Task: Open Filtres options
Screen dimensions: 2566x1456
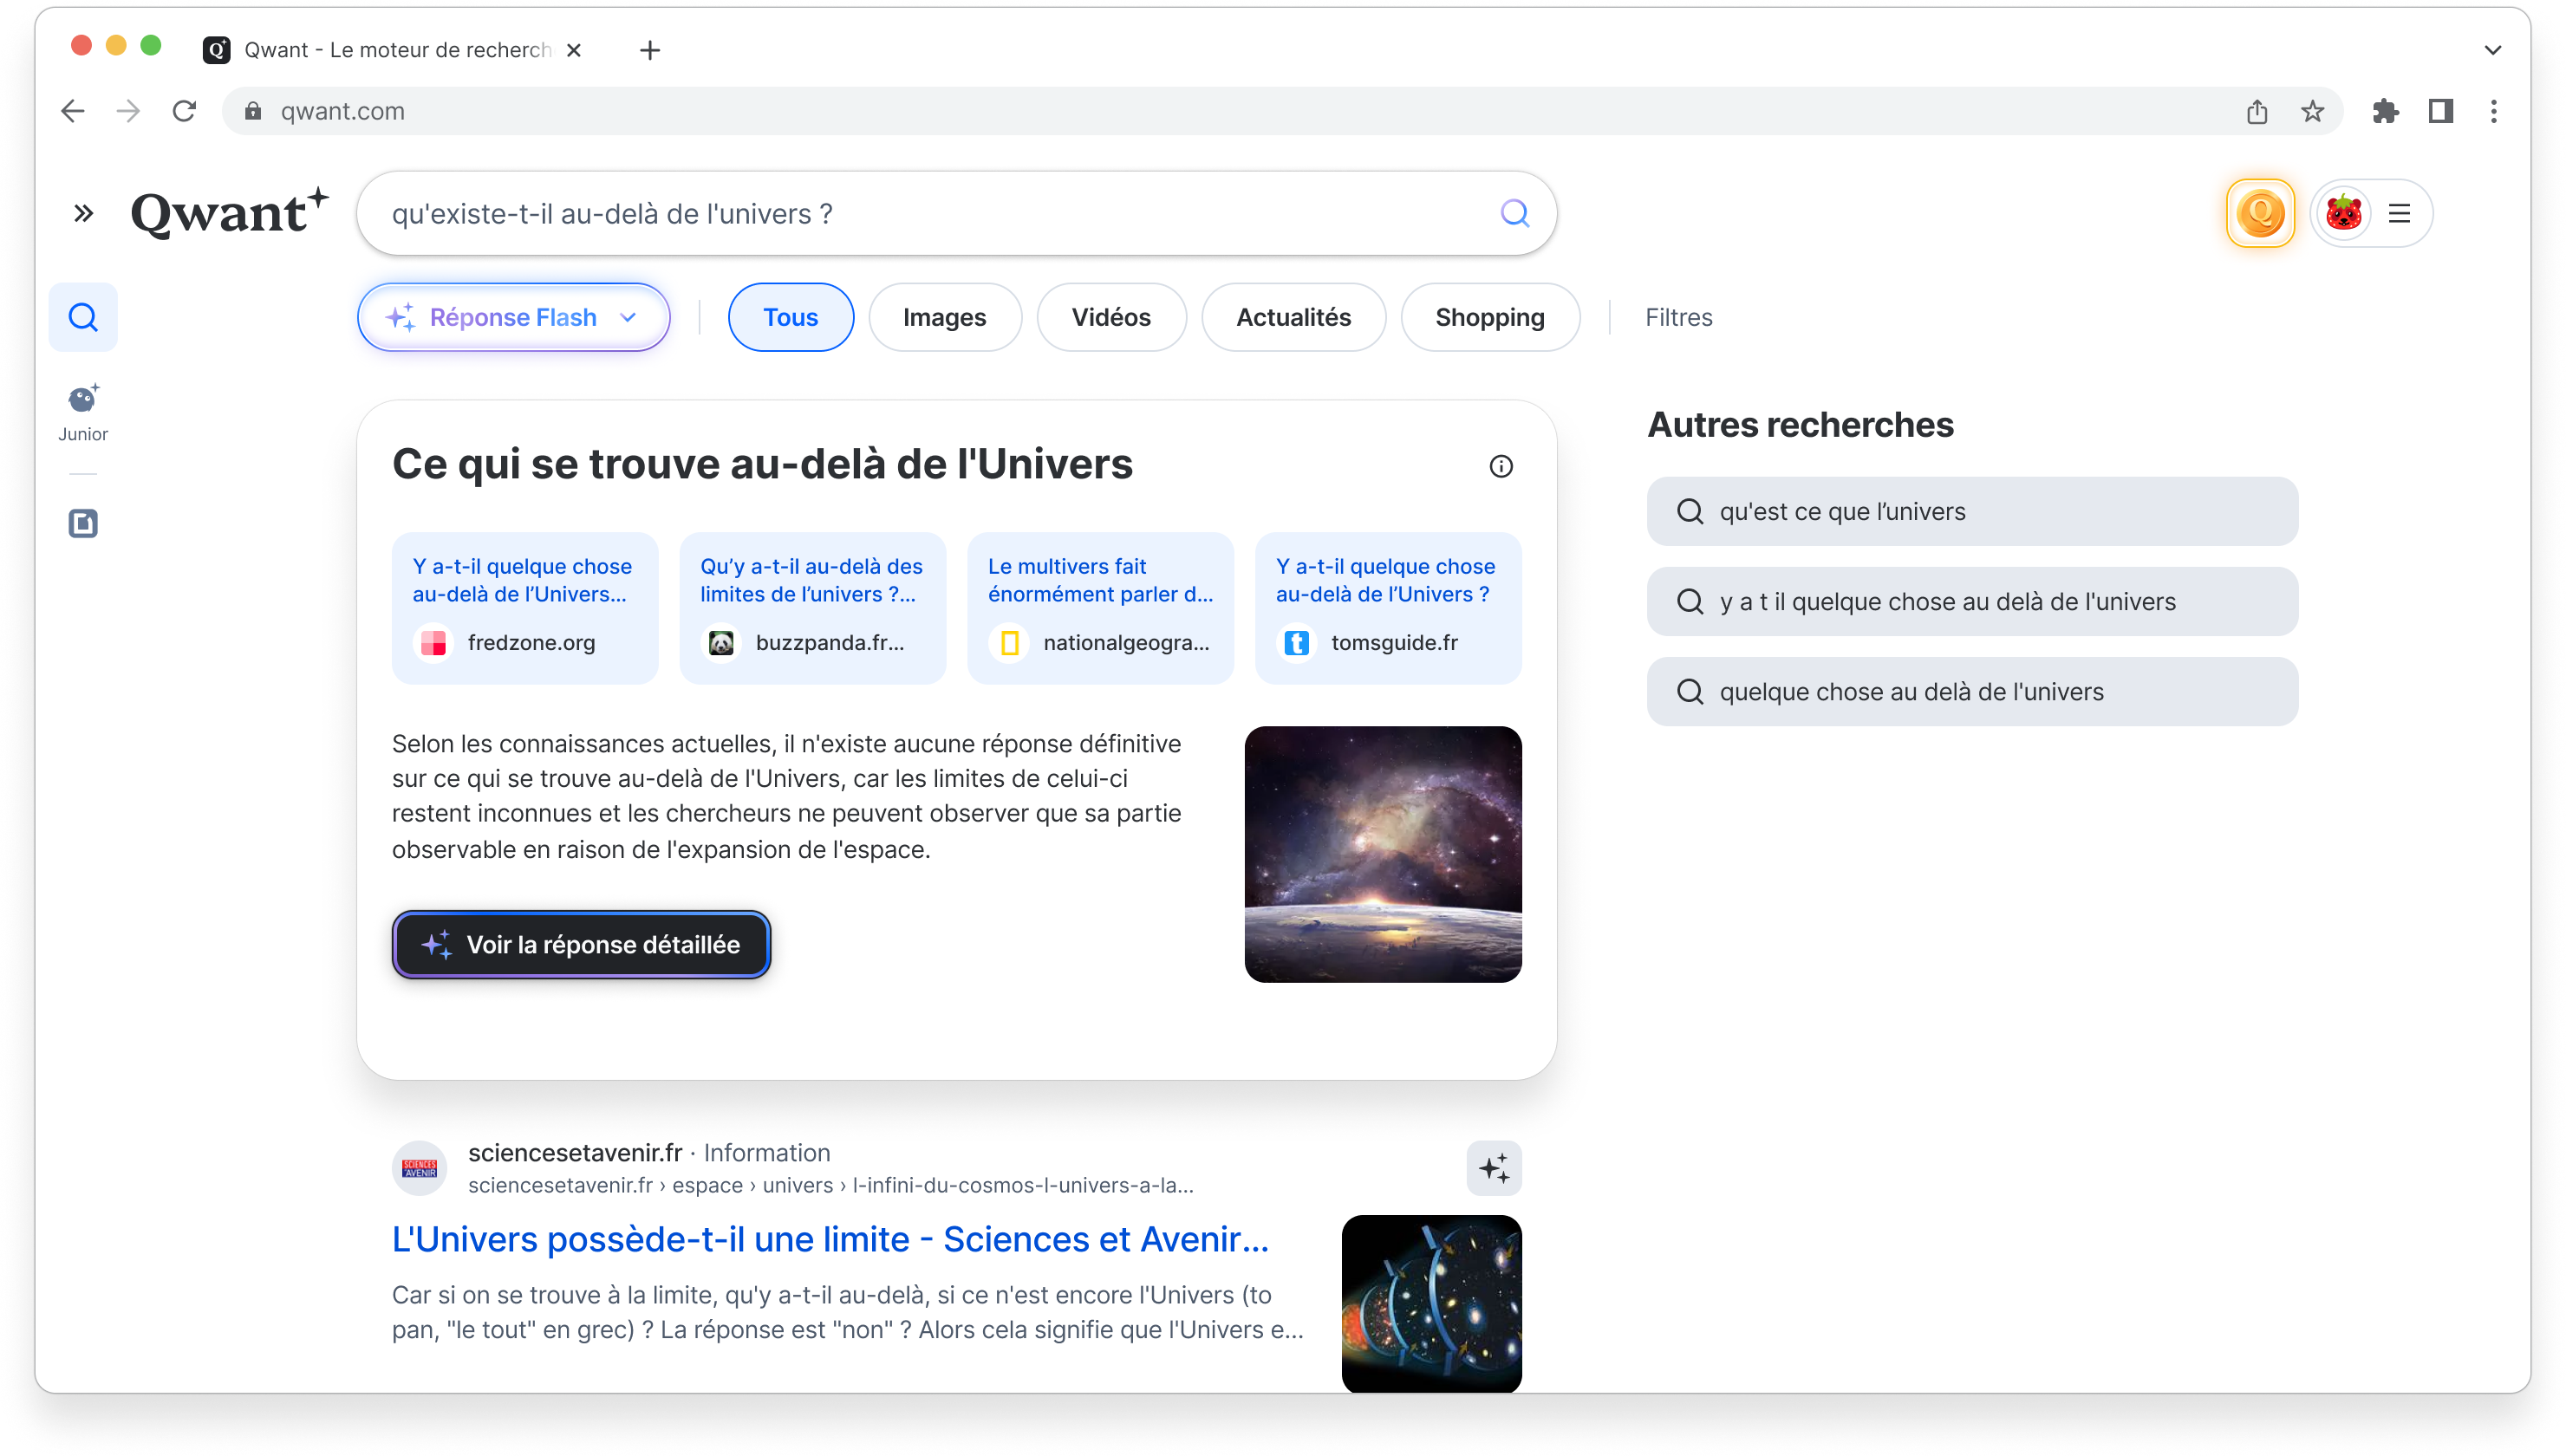Action: pyautogui.click(x=1678, y=317)
